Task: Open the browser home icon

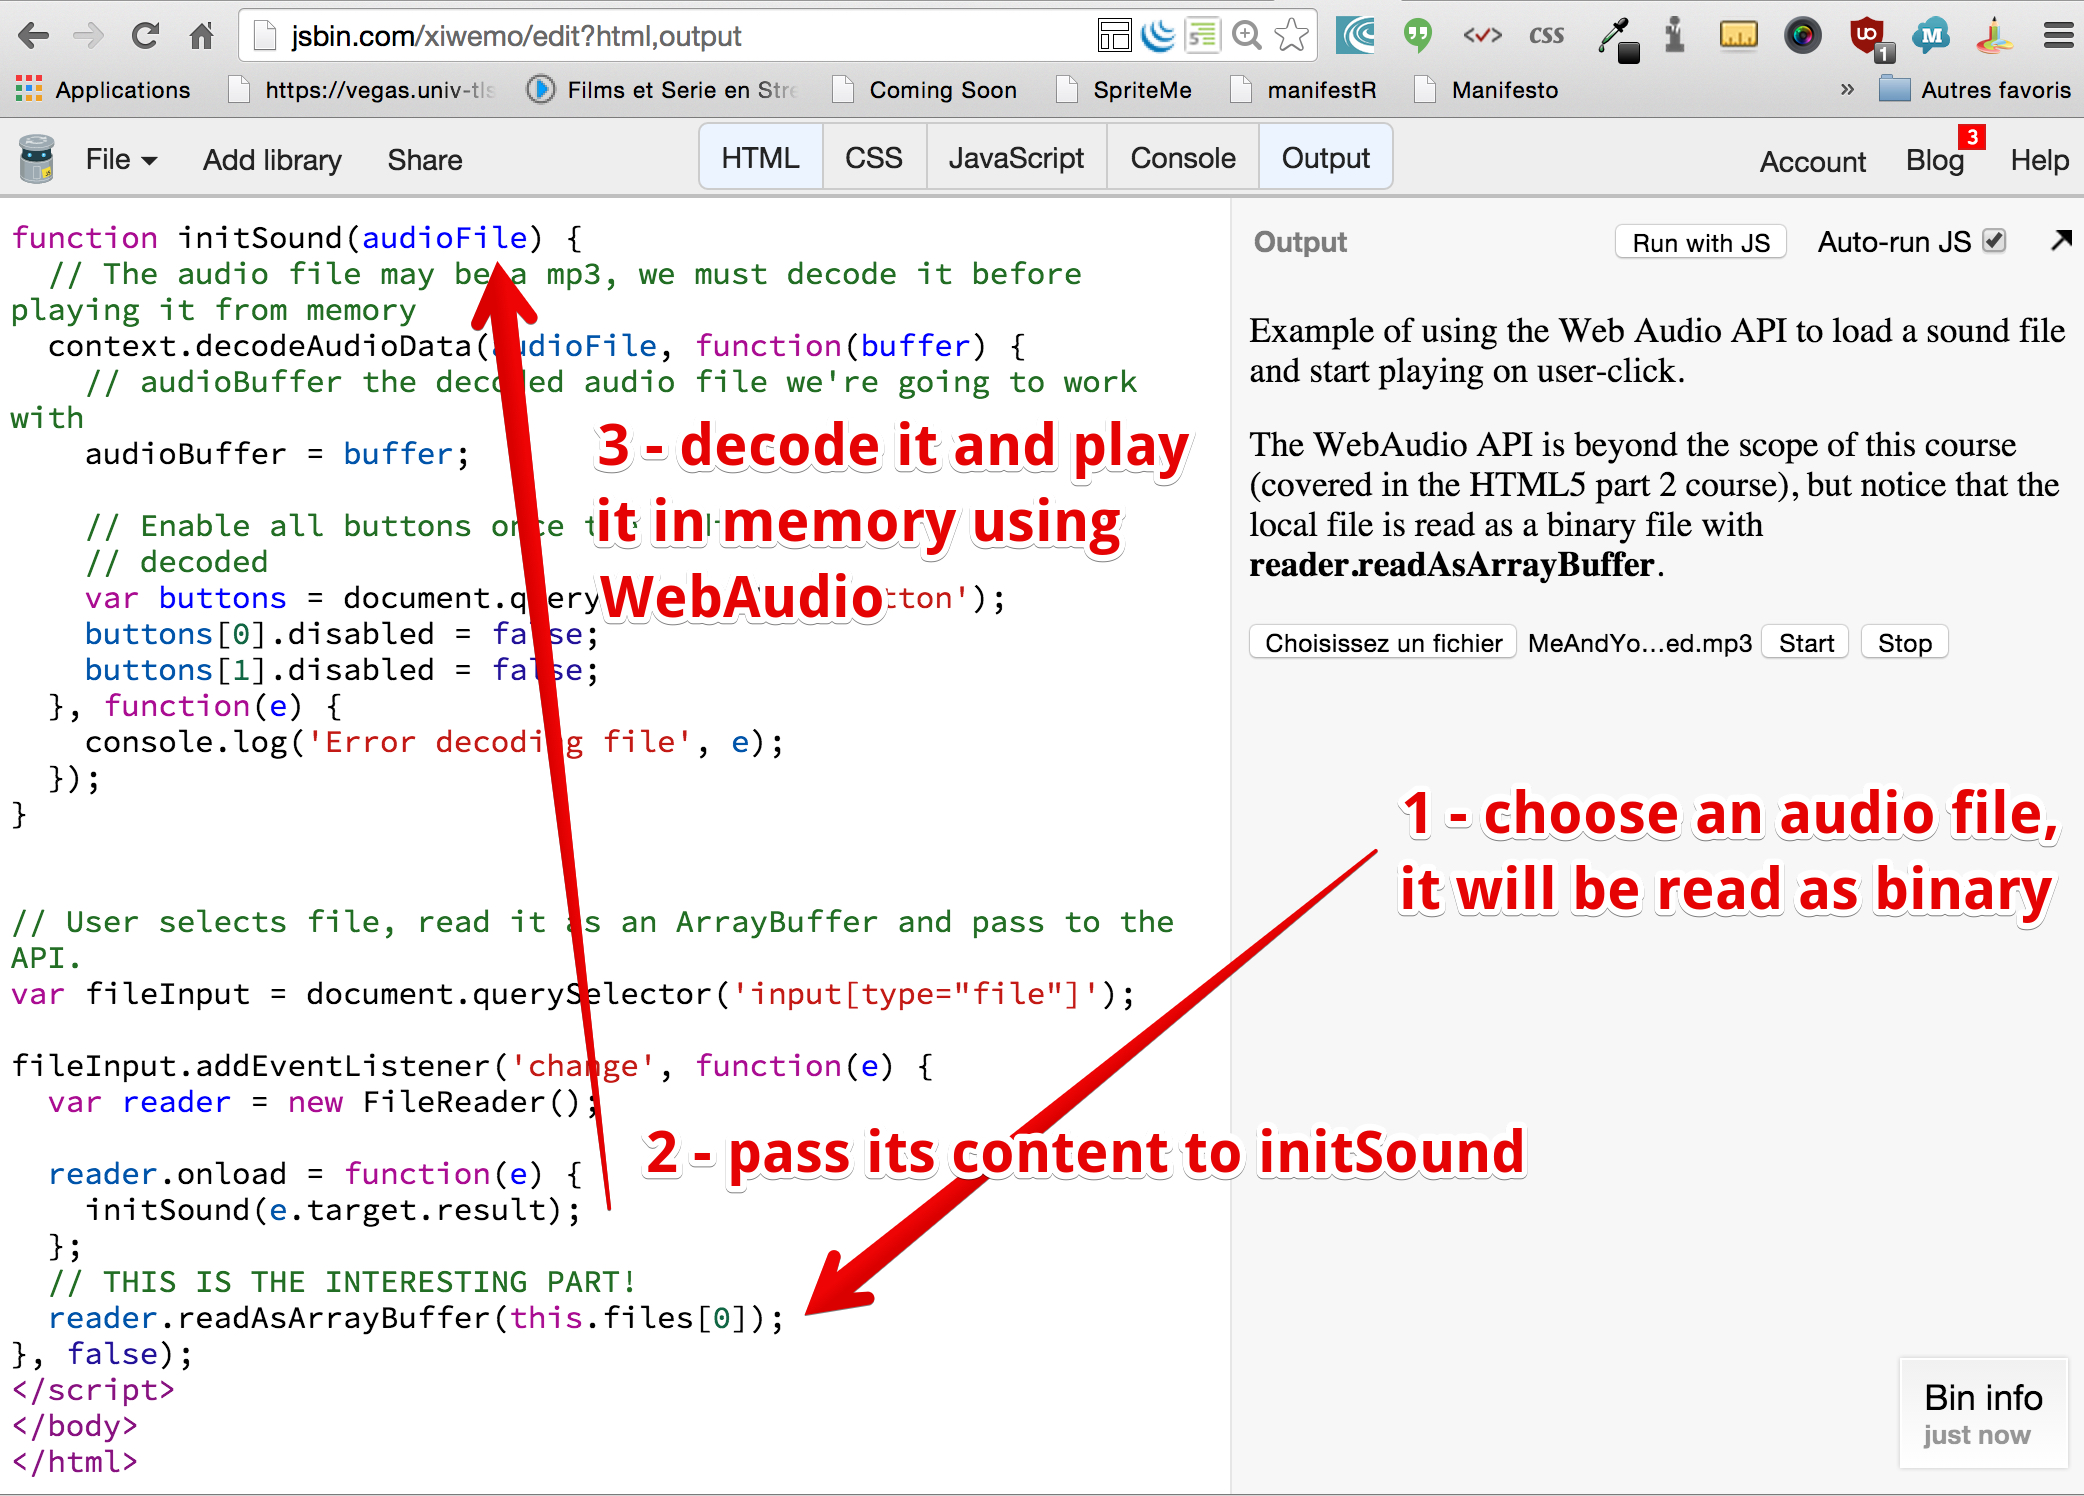Action: (x=202, y=36)
